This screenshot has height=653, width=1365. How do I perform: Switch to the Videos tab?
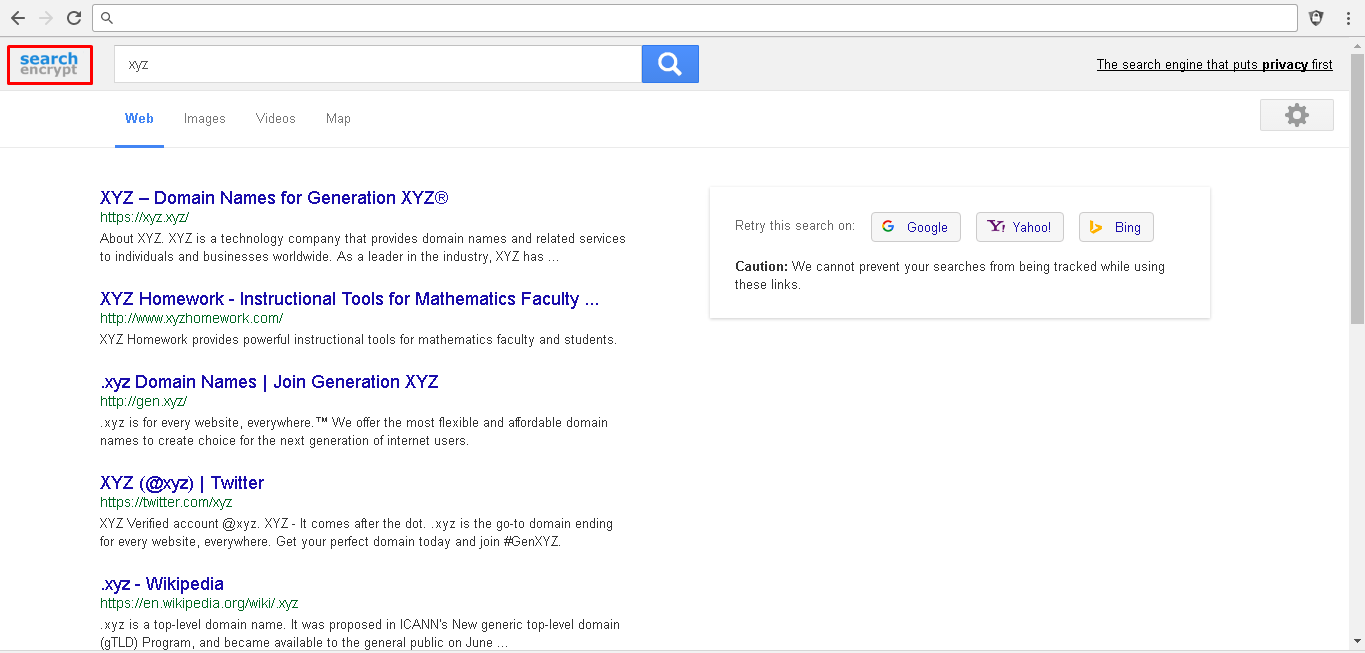click(276, 118)
